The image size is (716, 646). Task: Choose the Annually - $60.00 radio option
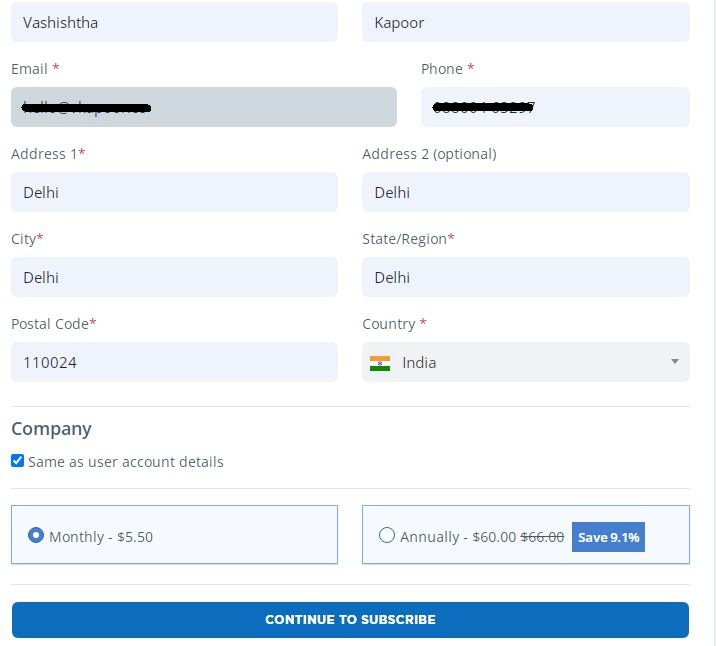(x=387, y=535)
